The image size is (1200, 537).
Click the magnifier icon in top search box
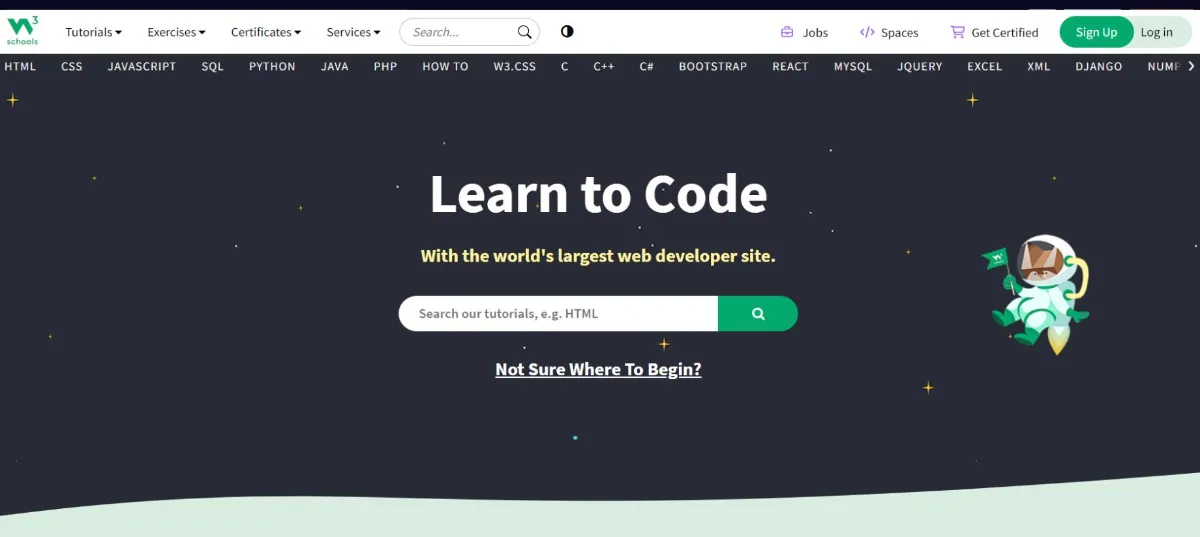(524, 32)
